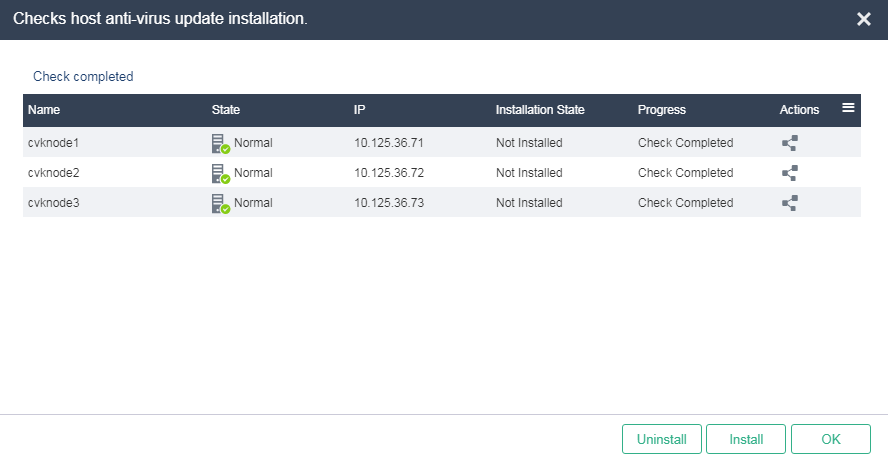The height and width of the screenshot is (459, 888).
Task: Click the action icon for cvknode3
Action: tap(789, 203)
